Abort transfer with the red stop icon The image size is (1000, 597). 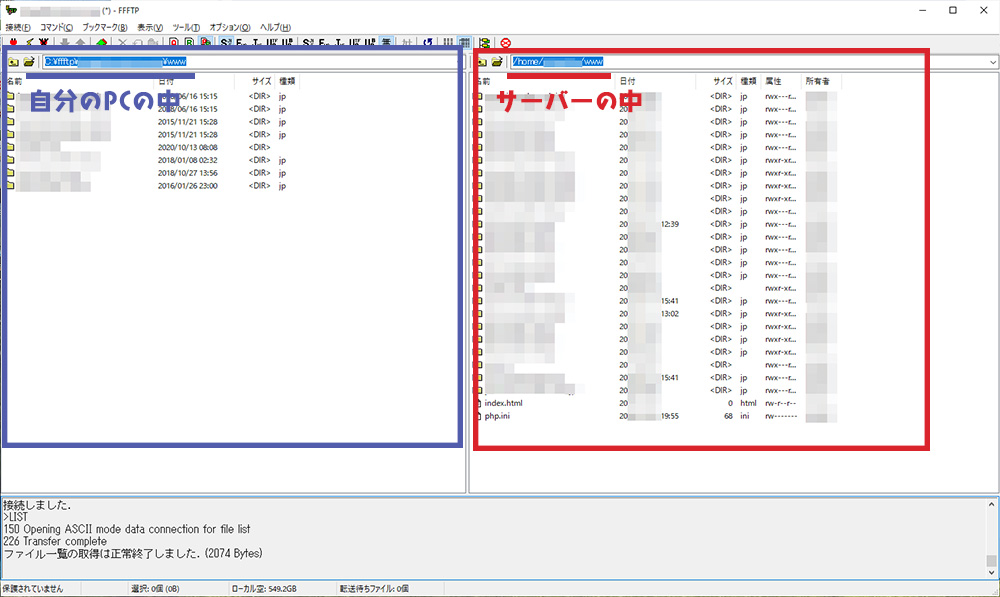coord(505,43)
